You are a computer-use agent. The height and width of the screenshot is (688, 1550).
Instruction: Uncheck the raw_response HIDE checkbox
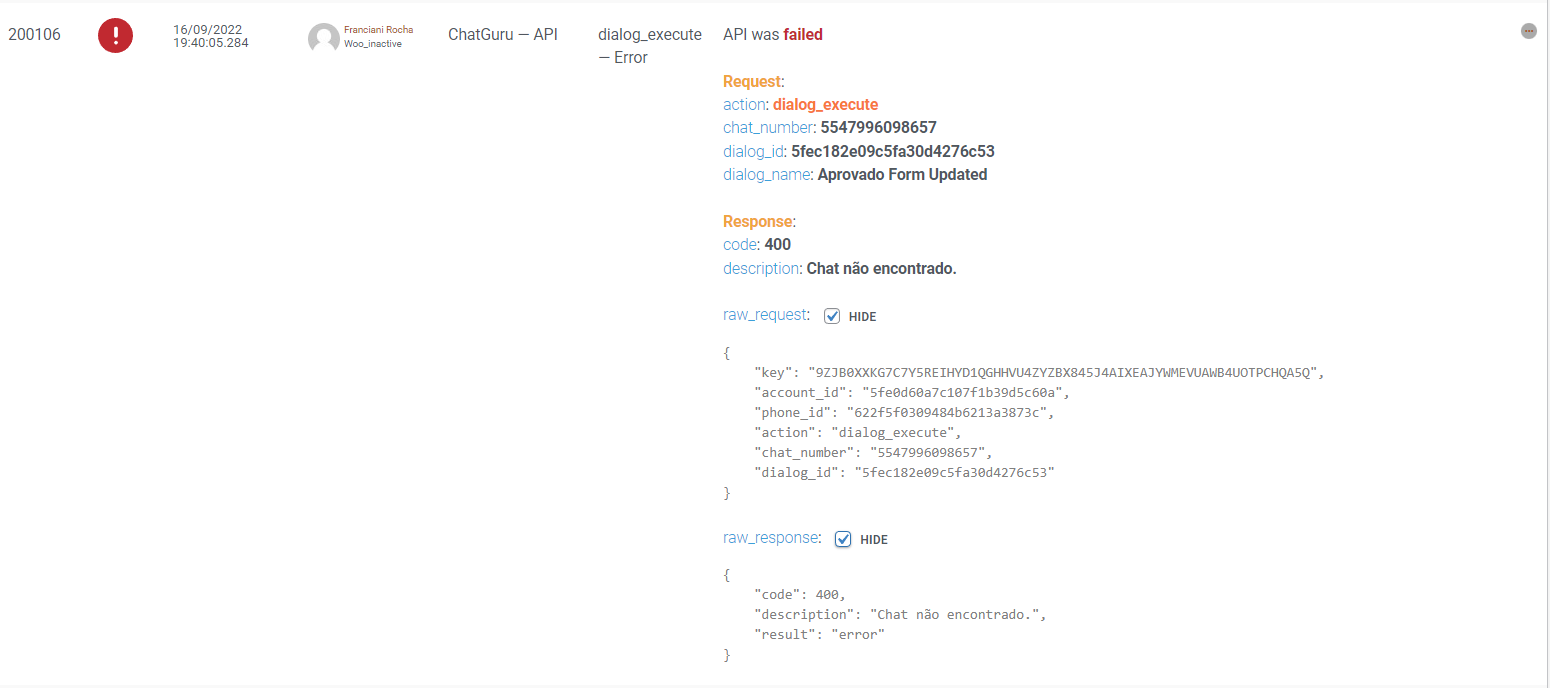tap(843, 539)
